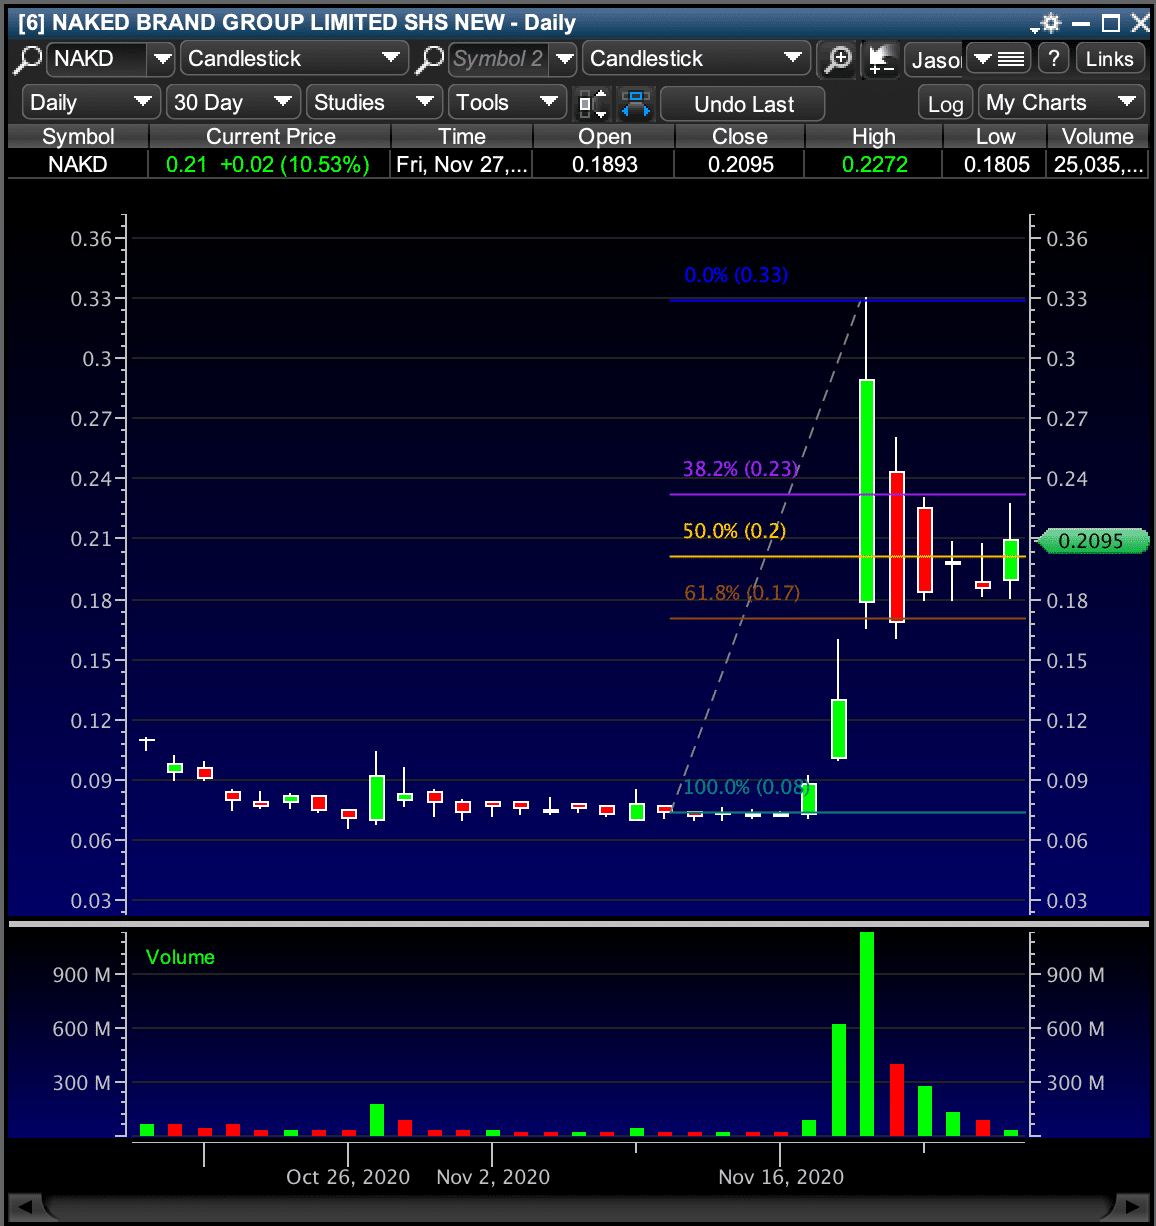Click the Symbol column header

tap(78, 136)
